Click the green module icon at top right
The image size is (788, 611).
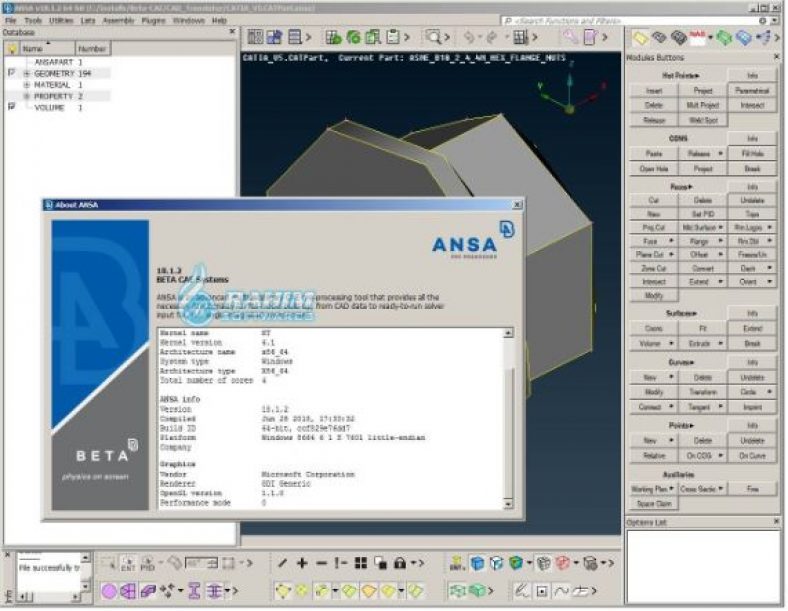[x=724, y=38]
